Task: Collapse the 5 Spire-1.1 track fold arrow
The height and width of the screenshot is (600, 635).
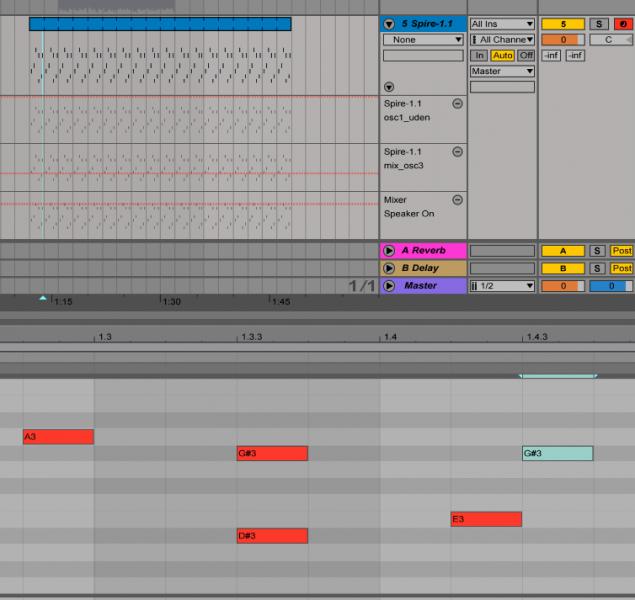Action: [x=389, y=24]
